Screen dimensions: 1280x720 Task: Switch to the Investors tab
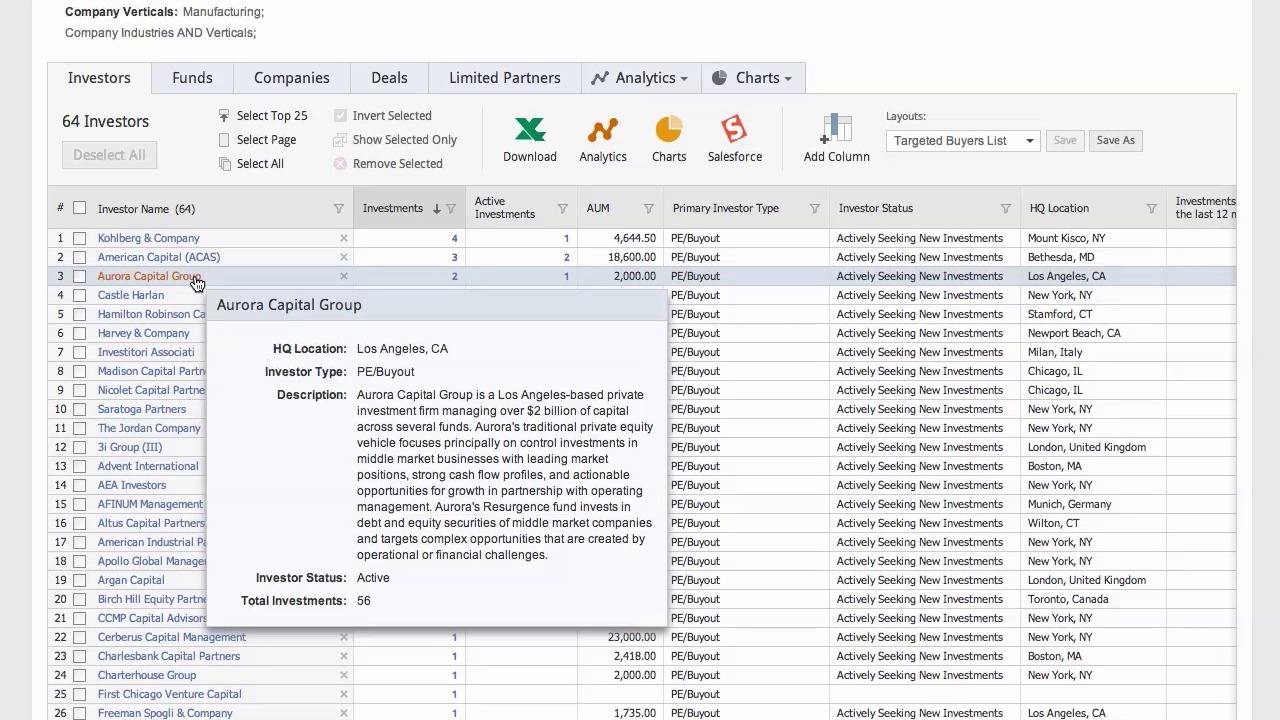coord(99,78)
